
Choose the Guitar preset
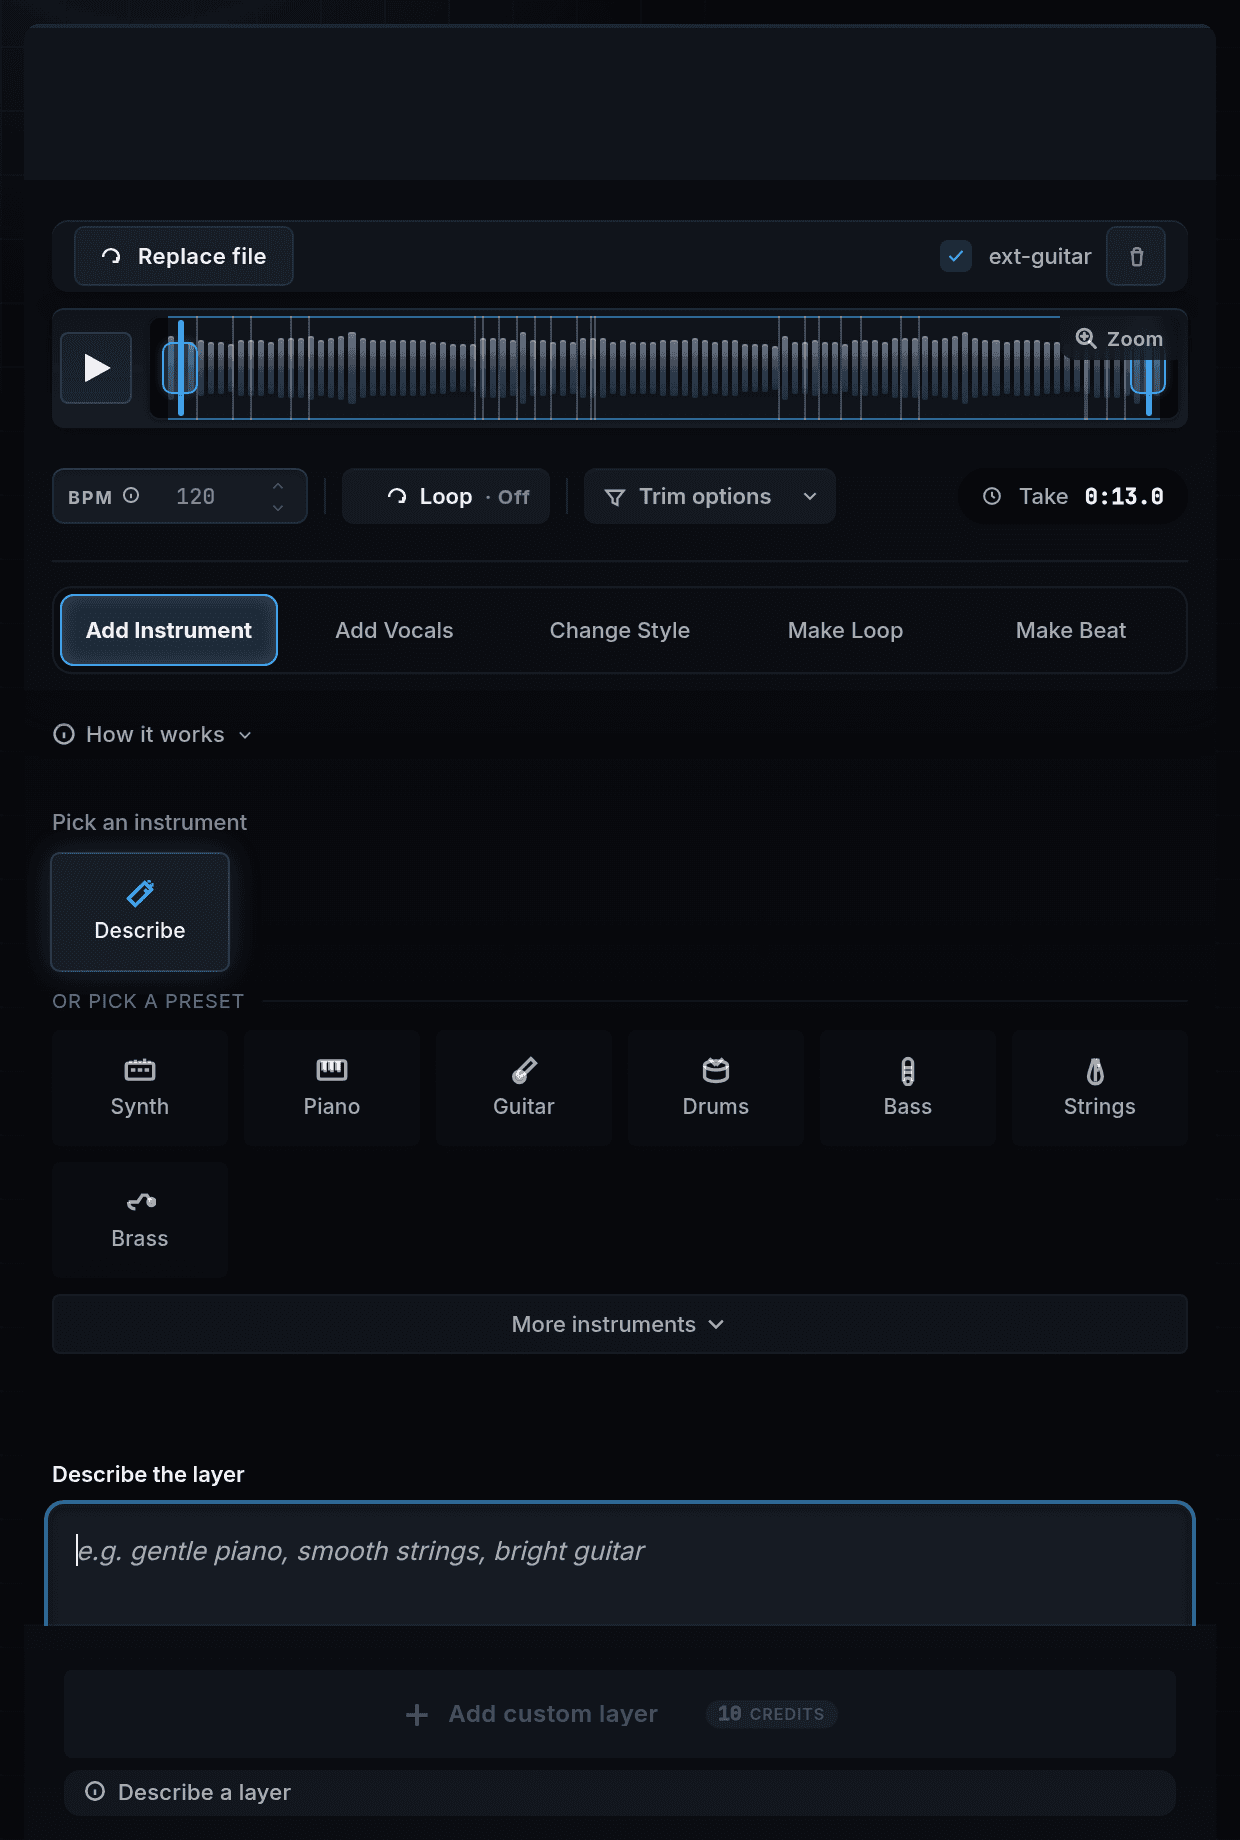click(x=524, y=1088)
